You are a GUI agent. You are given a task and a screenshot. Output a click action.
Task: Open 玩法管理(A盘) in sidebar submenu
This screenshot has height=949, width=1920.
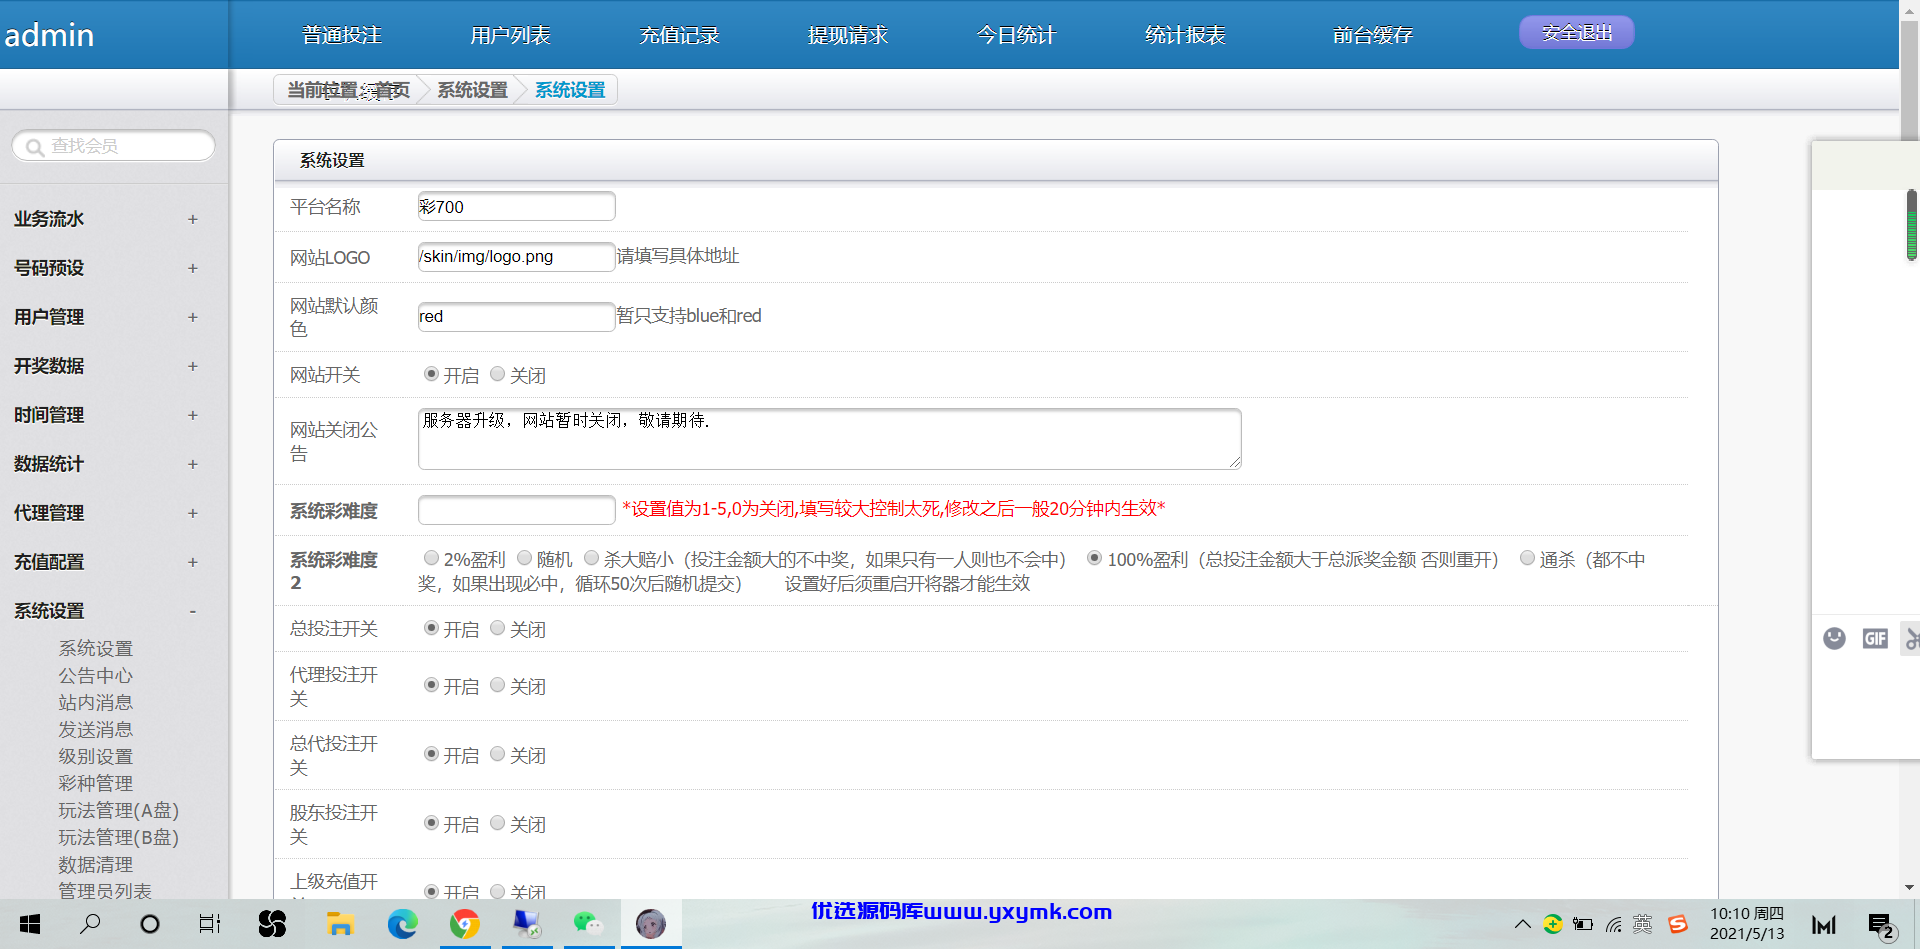pyautogui.click(x=118, y=811)
